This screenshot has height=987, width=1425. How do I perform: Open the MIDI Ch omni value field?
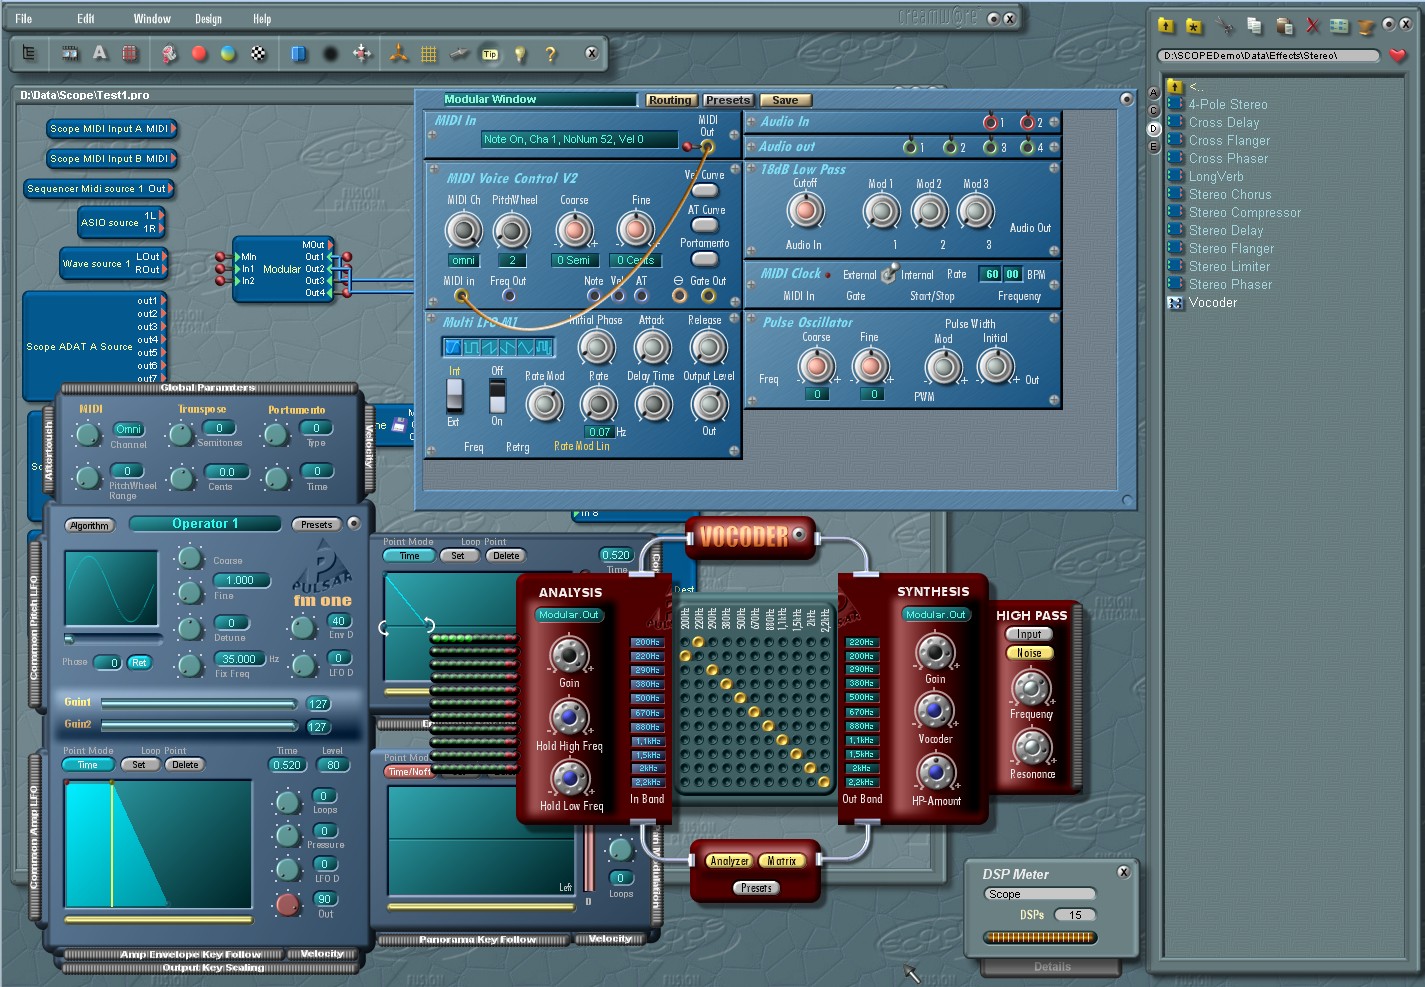(x=464, y=260)
